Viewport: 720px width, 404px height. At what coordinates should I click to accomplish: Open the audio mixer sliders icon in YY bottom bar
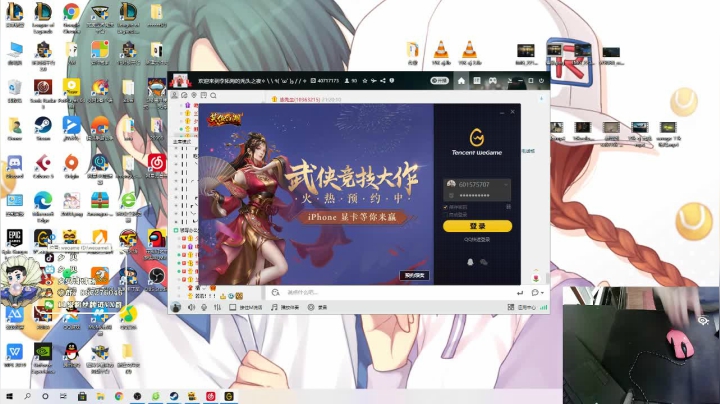pyautogui.click(x=217, y=307)
